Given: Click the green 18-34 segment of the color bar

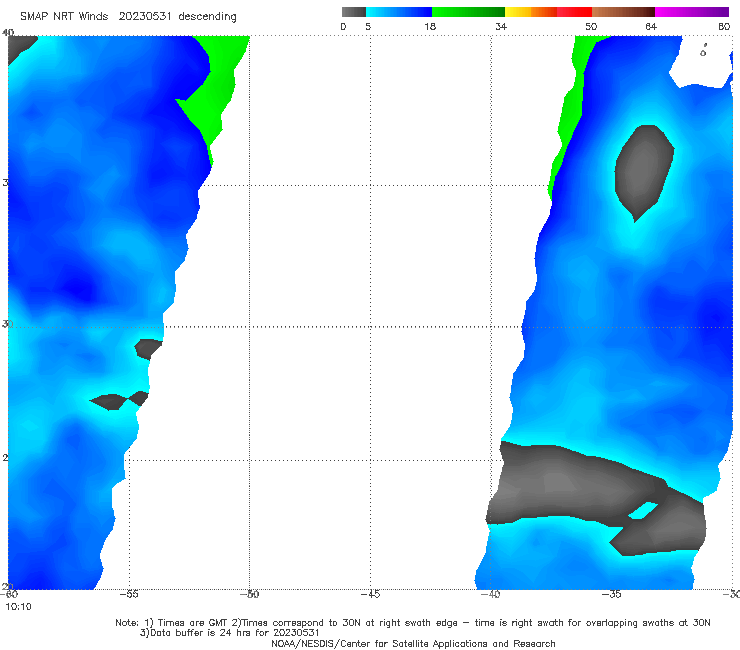Looking at the screenshot, I should (x=468, y=12).
